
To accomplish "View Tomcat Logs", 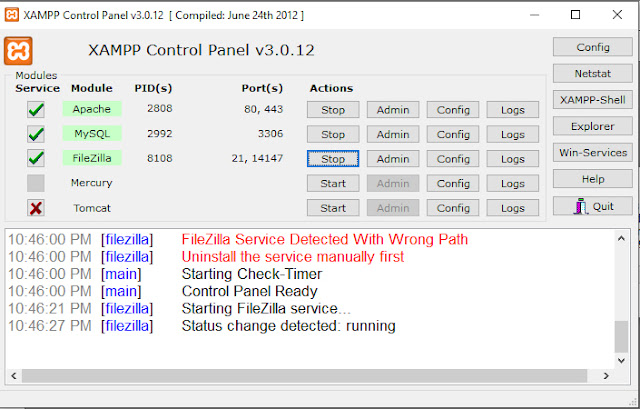I will point(513,208).
